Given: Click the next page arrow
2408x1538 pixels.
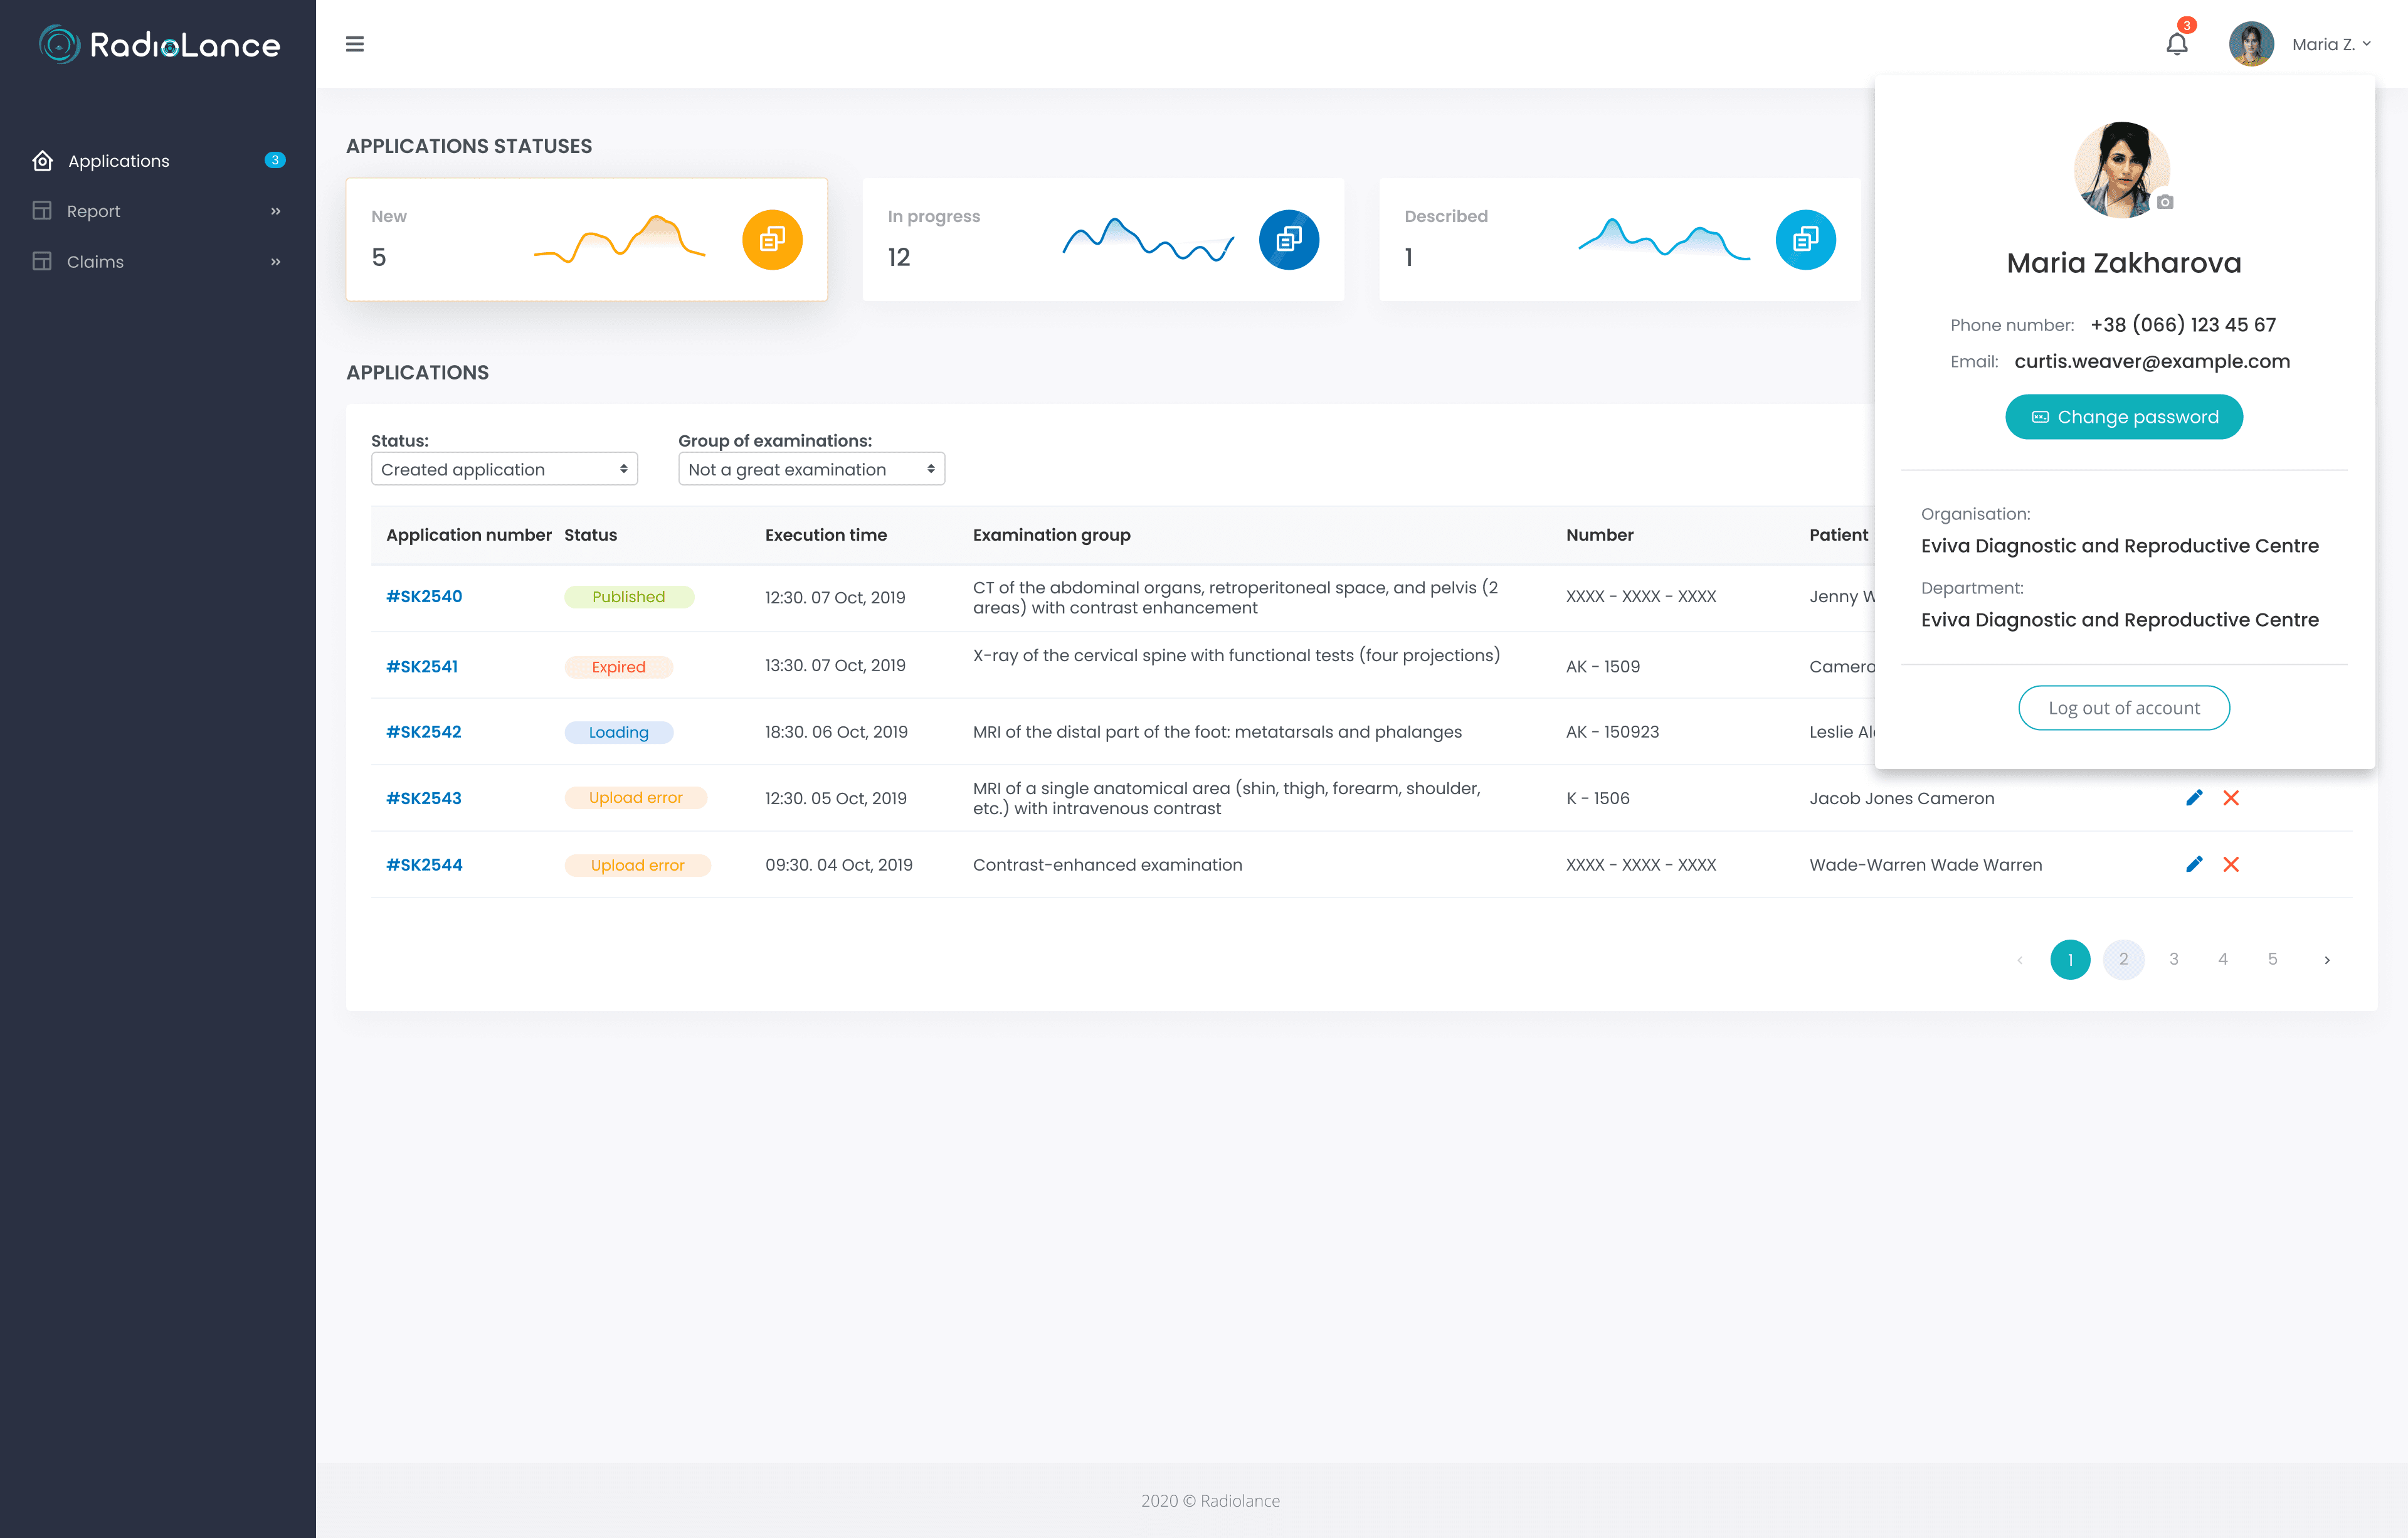Looking at the screenshot, I should 2327,960.
